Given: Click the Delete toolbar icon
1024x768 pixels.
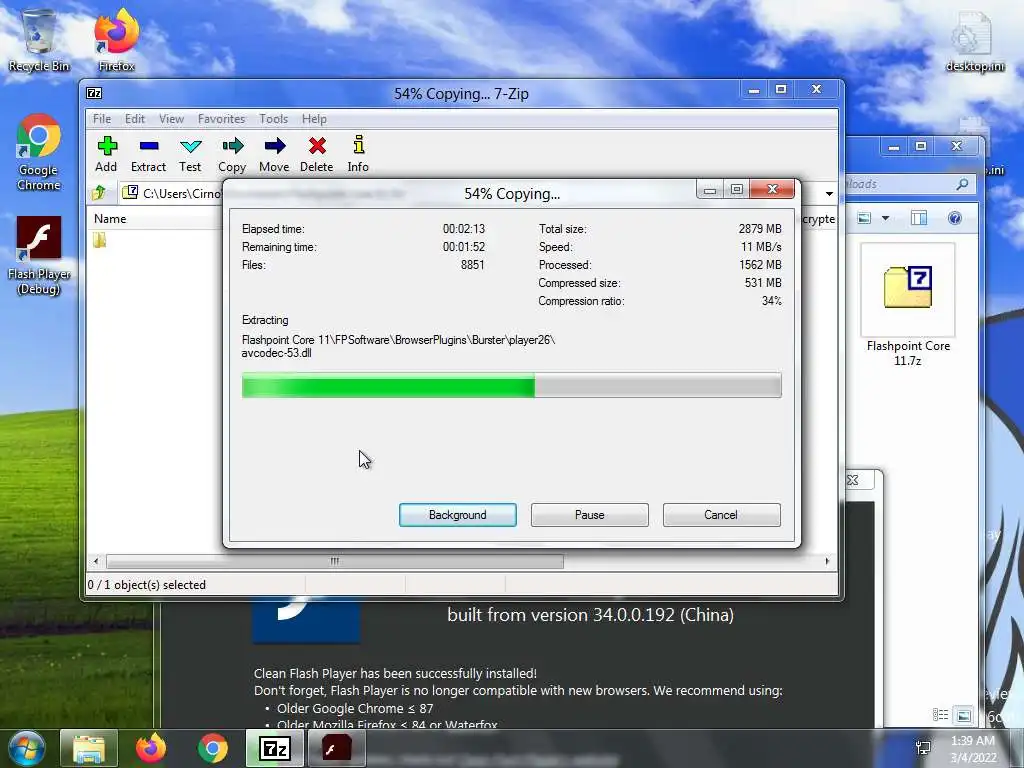Looking at the screenshot, I should (x=317, y=154).
